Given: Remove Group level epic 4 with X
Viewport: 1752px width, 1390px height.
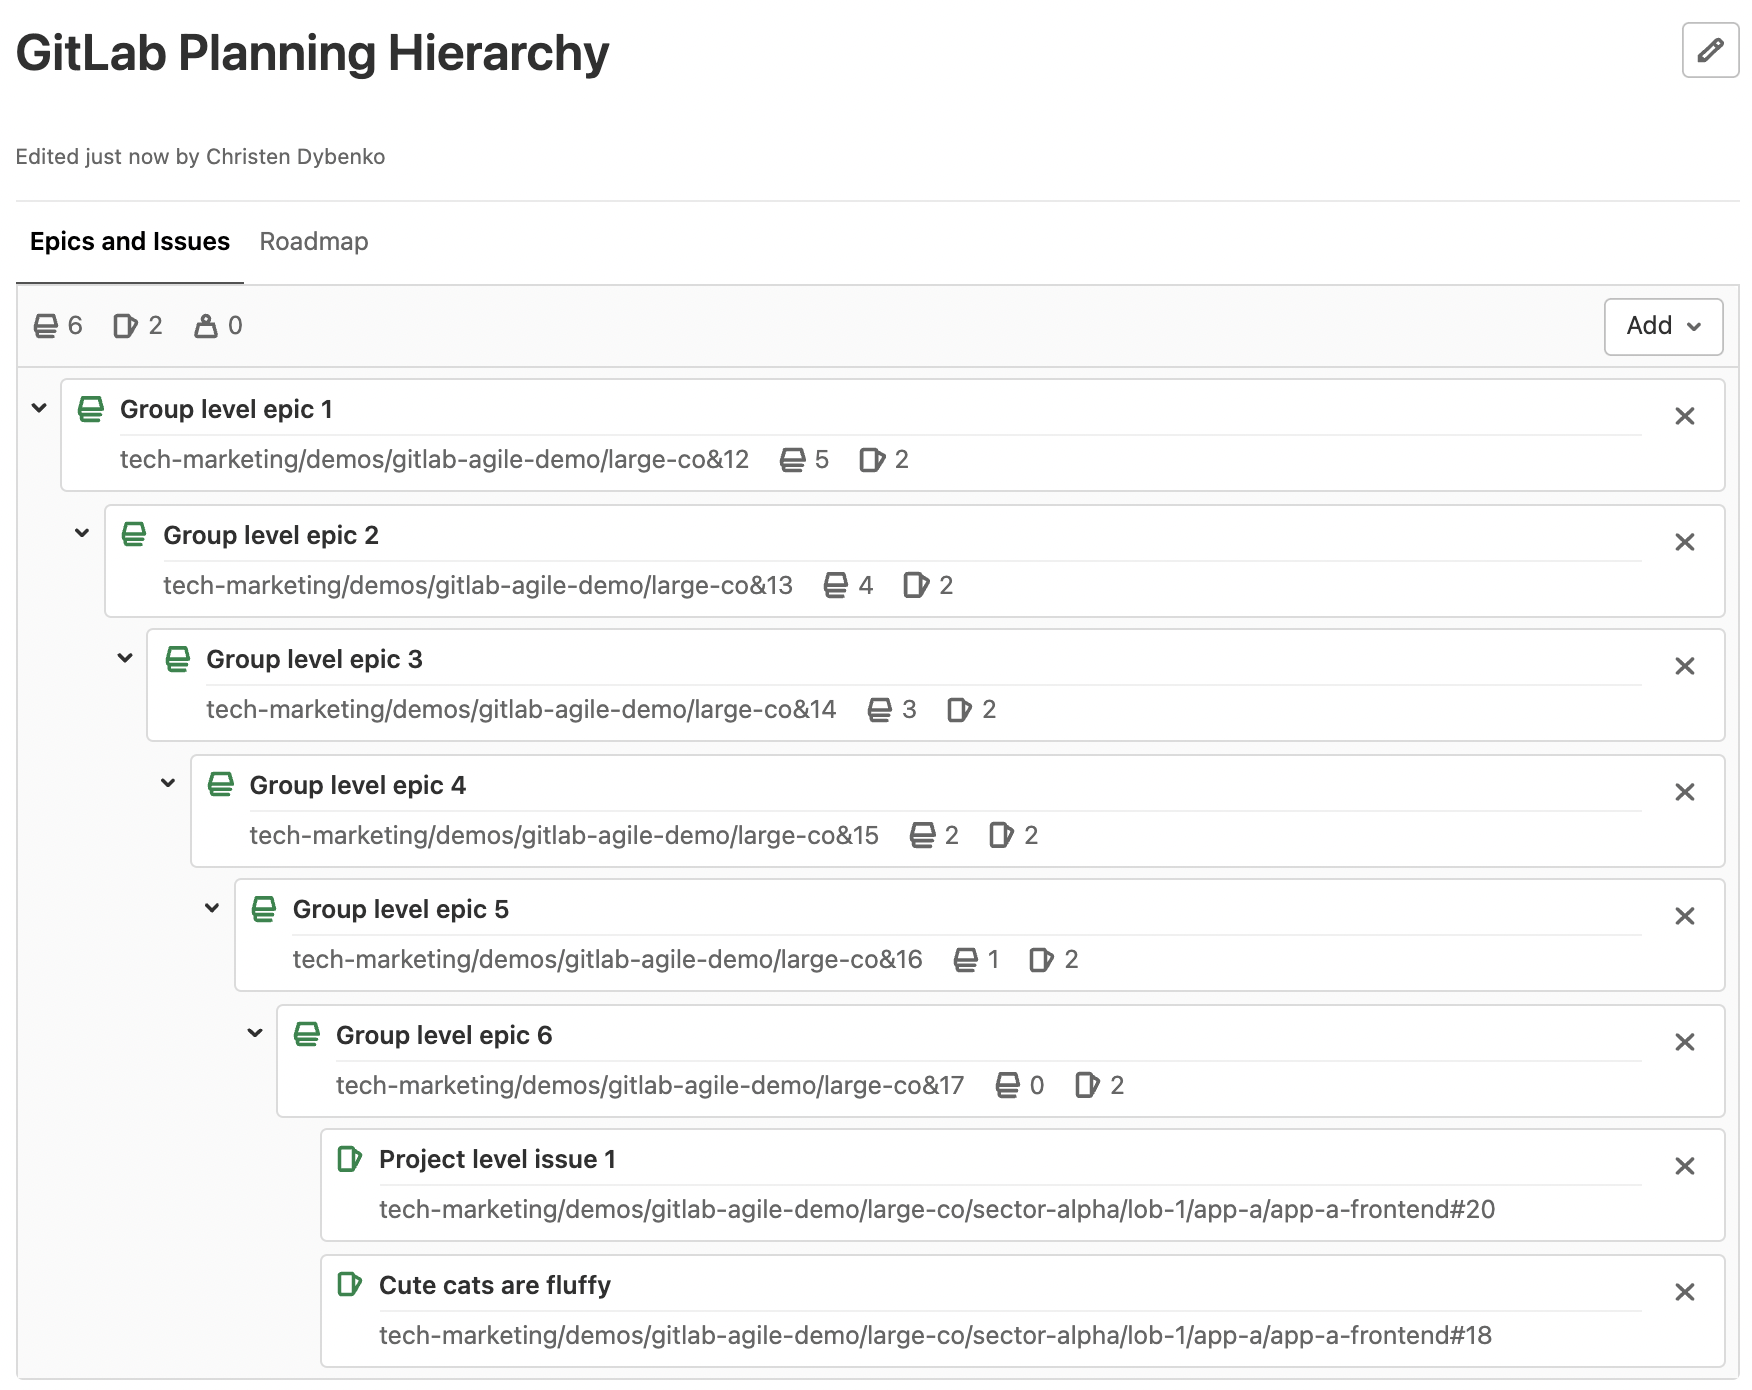Looking at the screenshot, I should tap(1685, 792).
